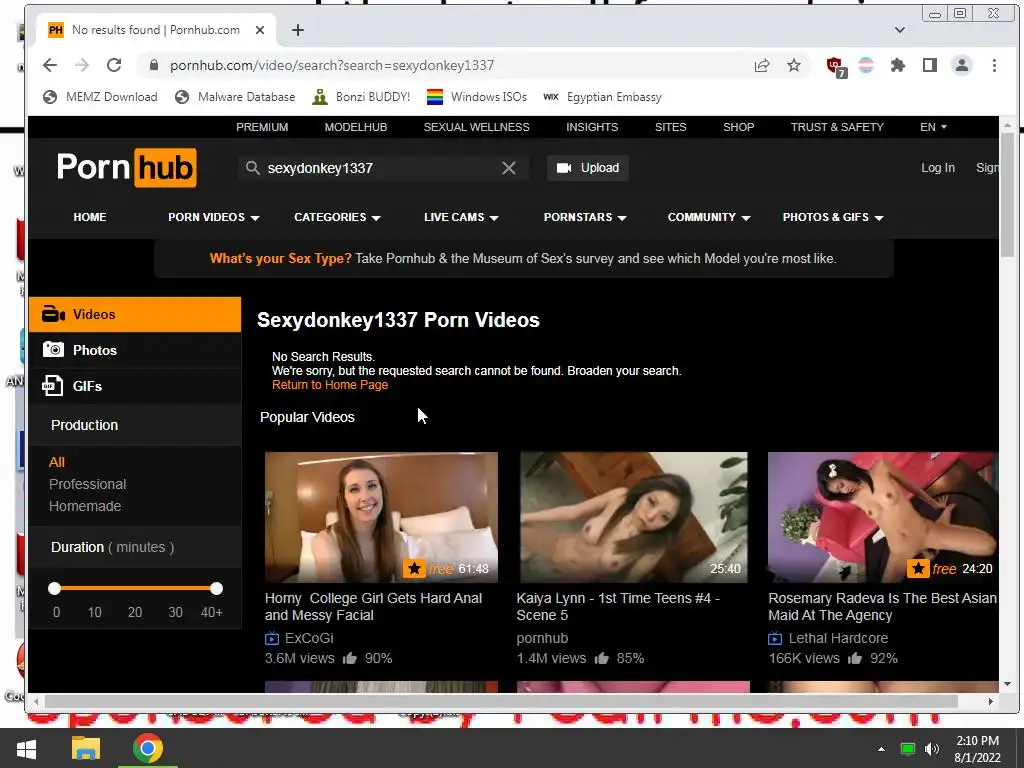Click the striped round extension icon

(x=866, y=65)
